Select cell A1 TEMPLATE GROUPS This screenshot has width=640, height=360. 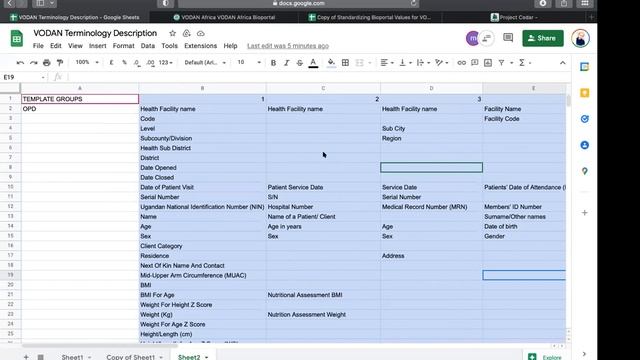click(80, 99)
